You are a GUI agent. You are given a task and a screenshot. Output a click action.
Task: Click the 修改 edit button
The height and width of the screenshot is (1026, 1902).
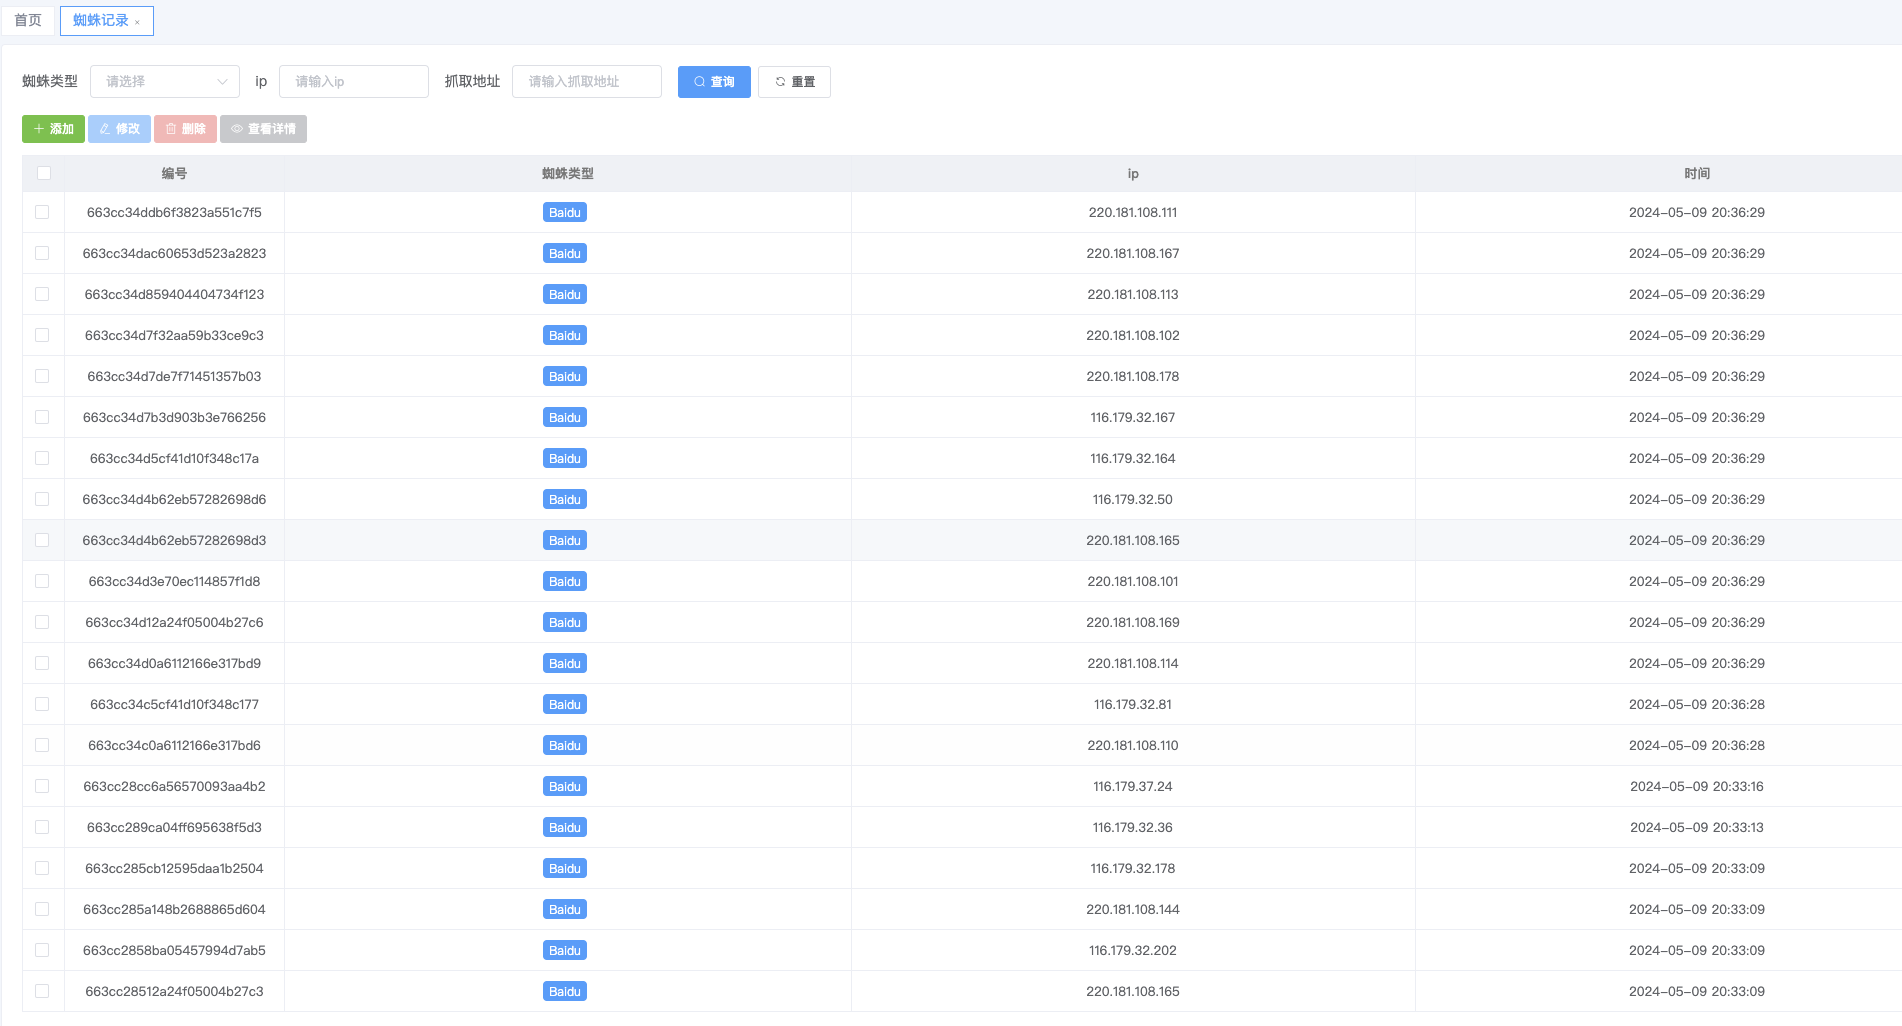point(119,129)
